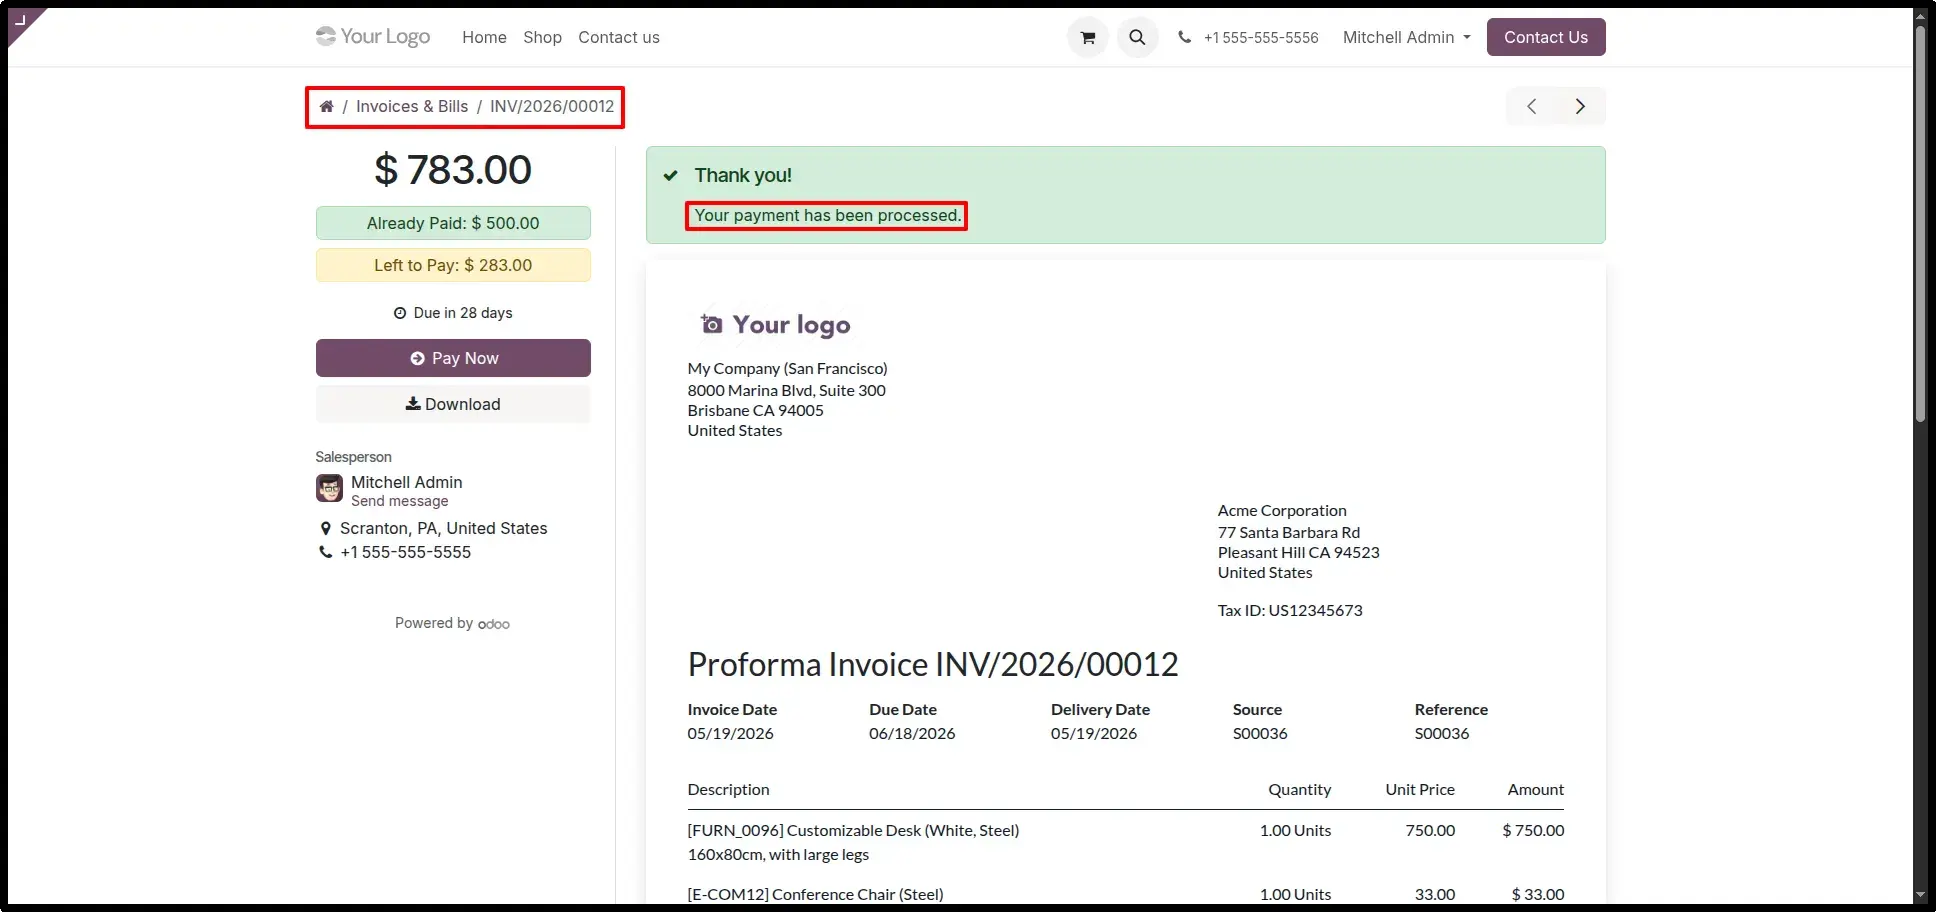Viewport: 1938px width, 912px height.
Task: Click Due in 28 days text
Action: pos(463,313)
